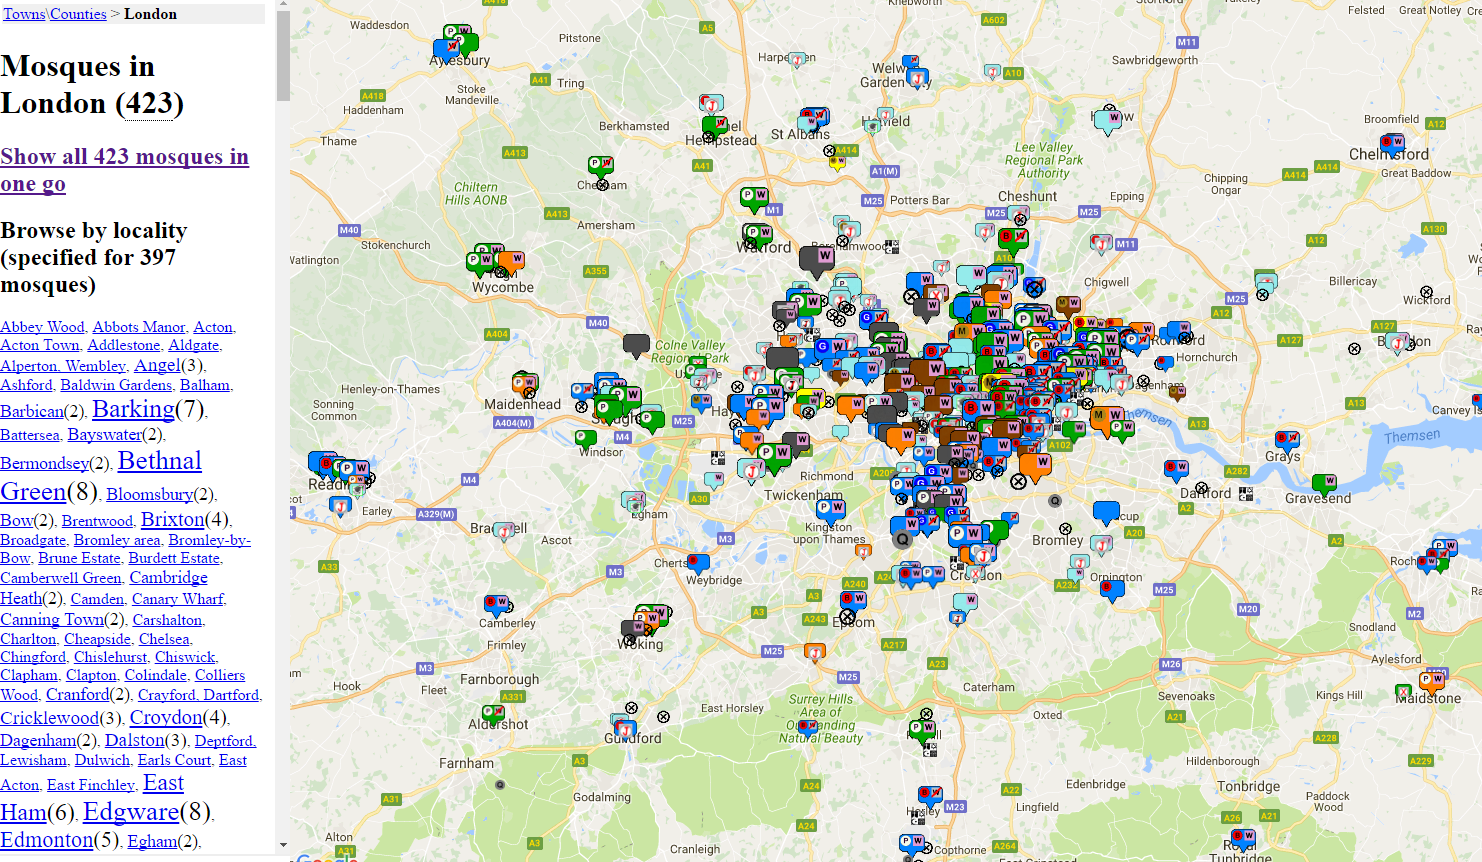
Task: Select the orange marker at High Wycombe
Action: pyautogui.click(x=511, y=261)
